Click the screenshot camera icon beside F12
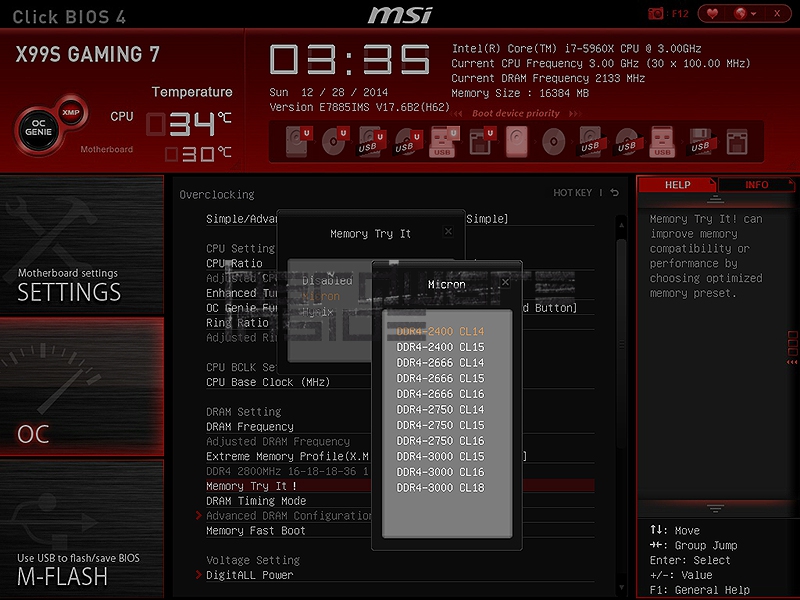800x600 pixels. coord(655,14)
